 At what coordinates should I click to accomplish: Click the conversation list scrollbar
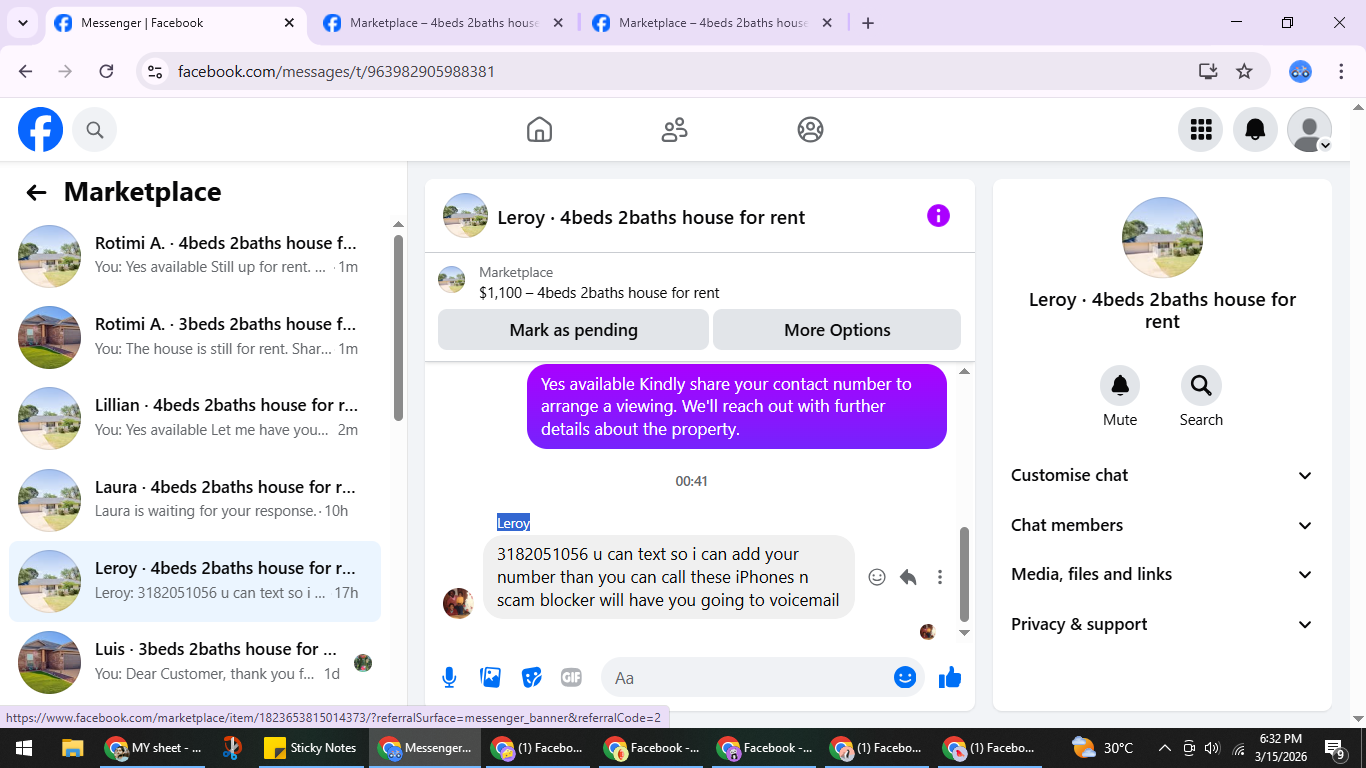coord(399,328)
